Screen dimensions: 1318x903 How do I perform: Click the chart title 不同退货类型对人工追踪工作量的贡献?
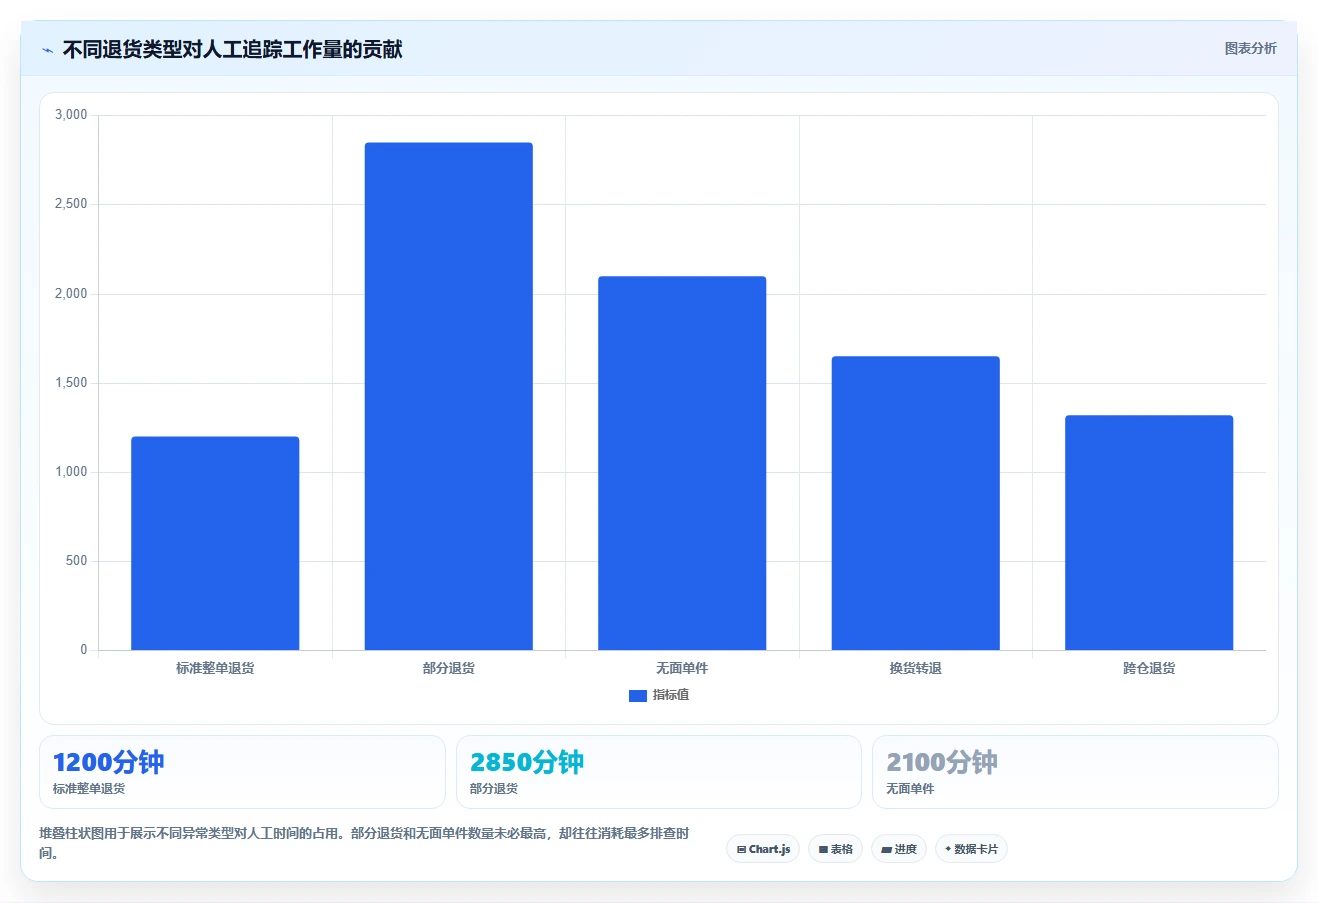[232, 49]
